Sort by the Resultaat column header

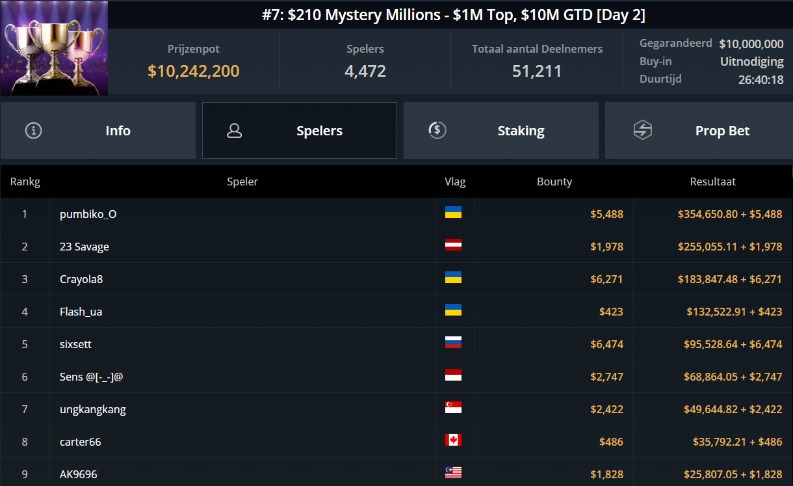(x=713, y=182)
